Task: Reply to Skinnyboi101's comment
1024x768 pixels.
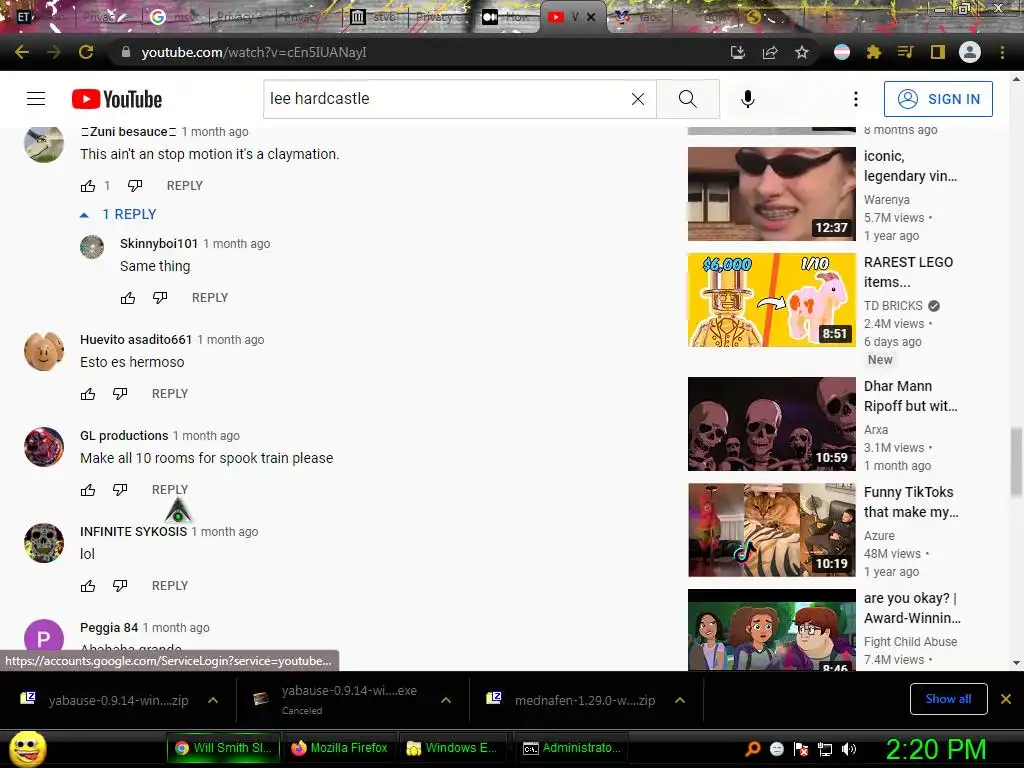Action: (210, 298)
